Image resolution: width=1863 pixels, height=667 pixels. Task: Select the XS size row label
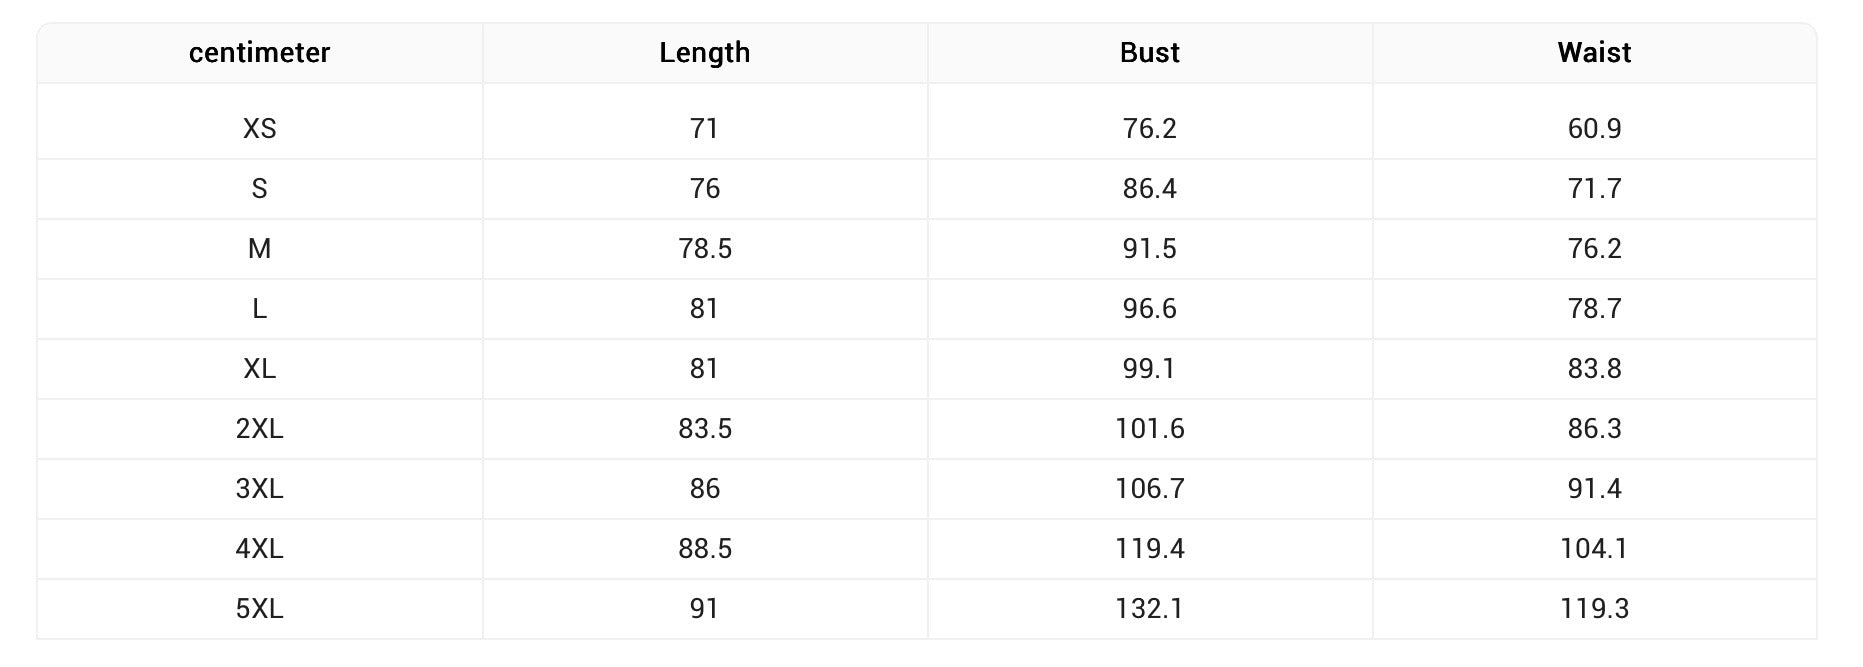(259, 129)
